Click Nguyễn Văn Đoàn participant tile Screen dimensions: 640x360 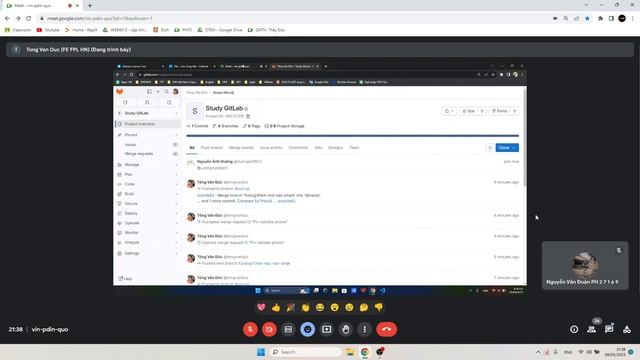tap(585, 265)
